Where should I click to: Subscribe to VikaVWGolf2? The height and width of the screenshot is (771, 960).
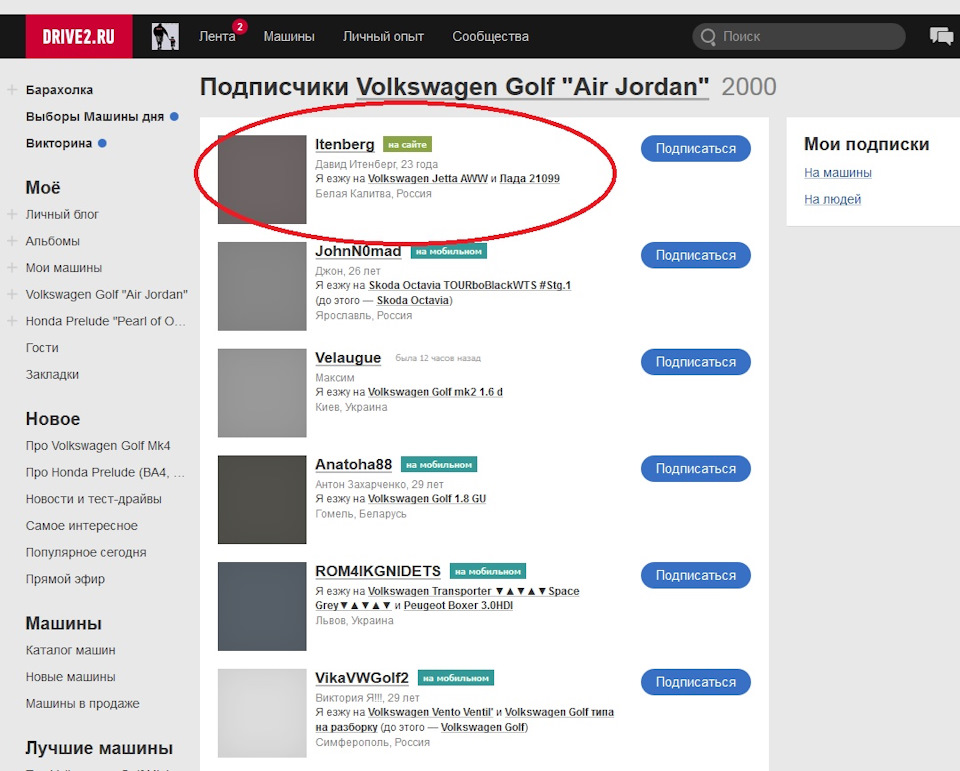point(696,682)
